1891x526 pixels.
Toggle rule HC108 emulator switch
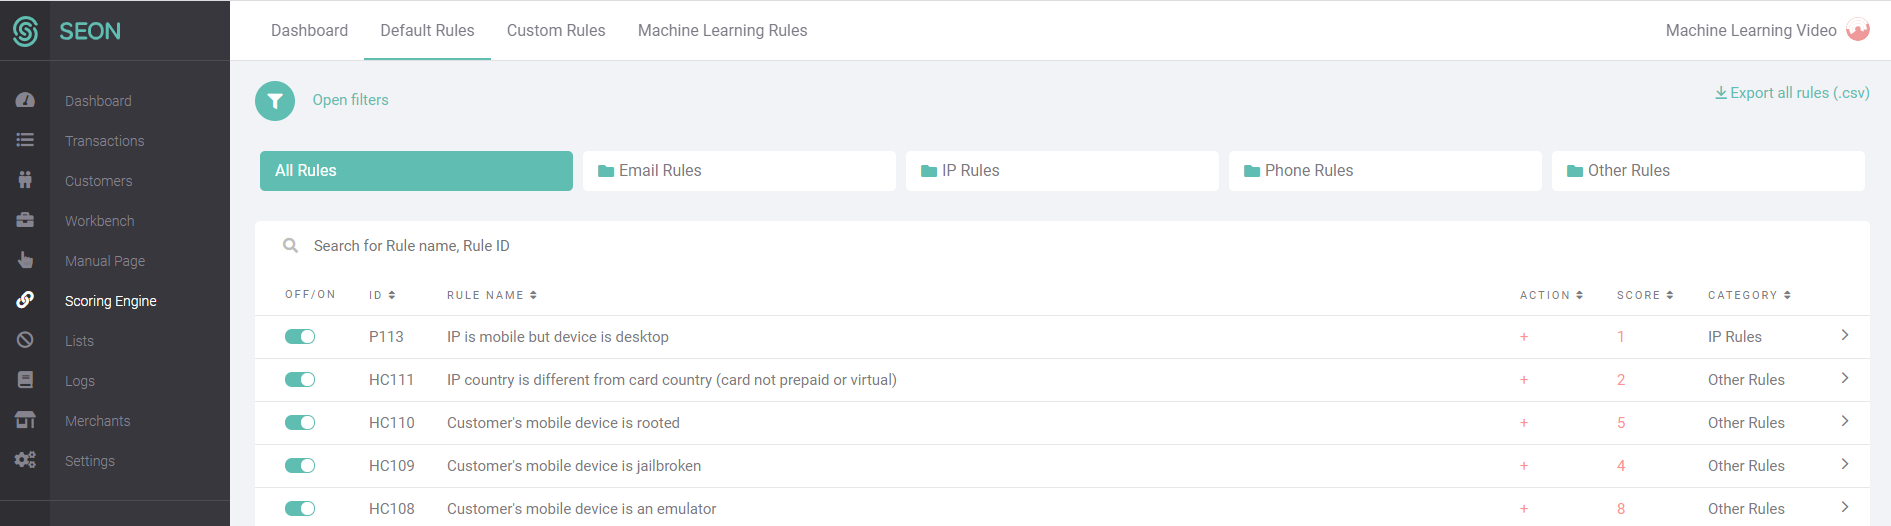pyautogui.click(x=300, y=509)
